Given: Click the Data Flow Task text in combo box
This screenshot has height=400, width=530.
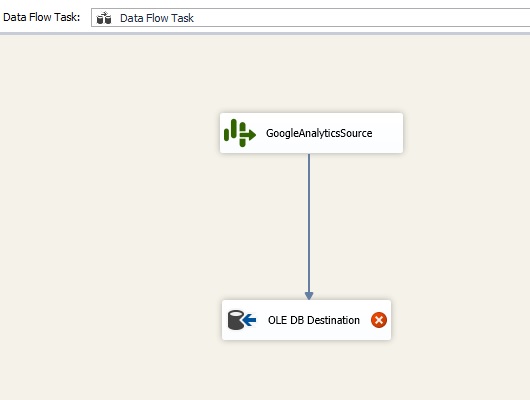Looking at the screenshot, I should 157,18.
